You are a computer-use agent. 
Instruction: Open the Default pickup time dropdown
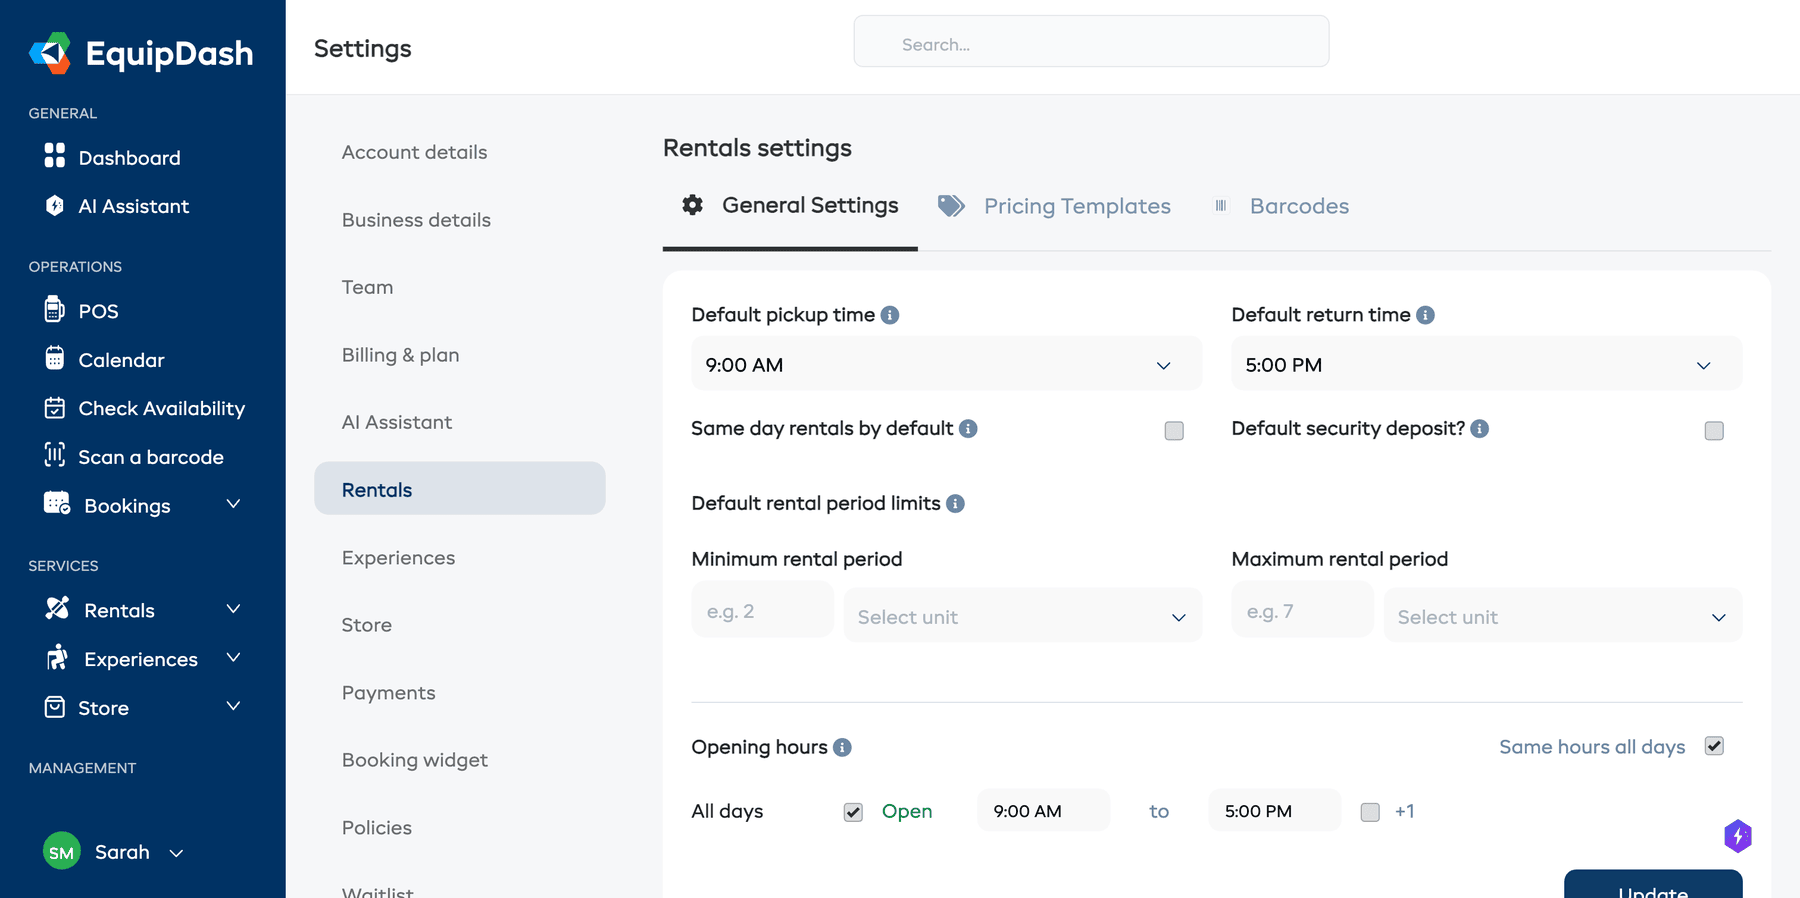945,365
